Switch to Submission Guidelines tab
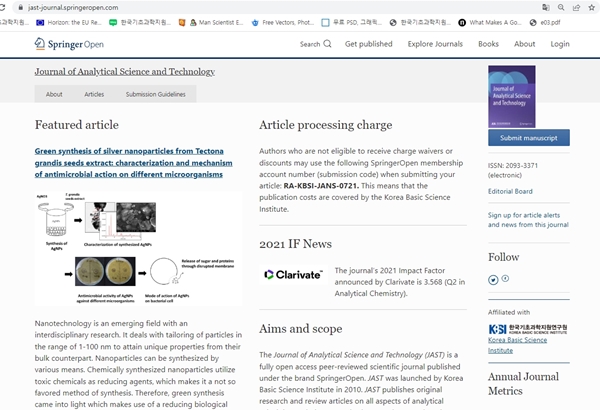Viewport: 600px width, 410px height. click(x=155, y=94)
